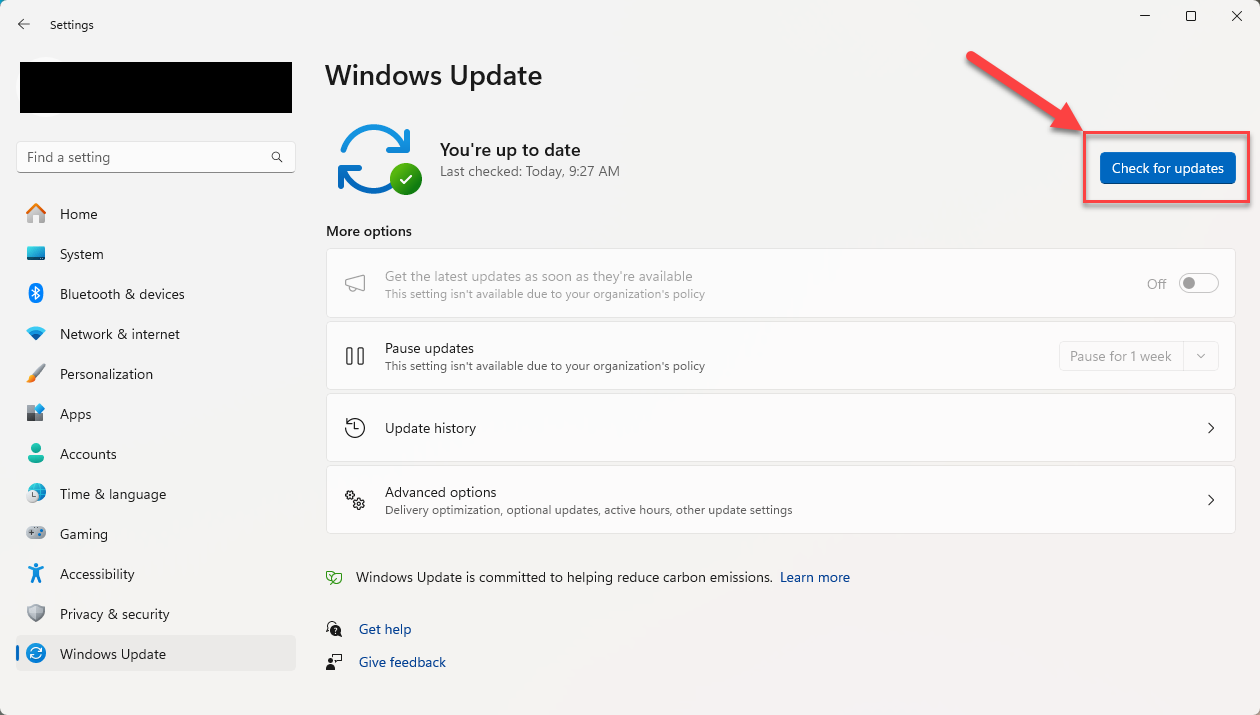This screenshot has height=715, width=1260.
Task: Click the Network & internet Wi-Fi icon
Action: 36,334
